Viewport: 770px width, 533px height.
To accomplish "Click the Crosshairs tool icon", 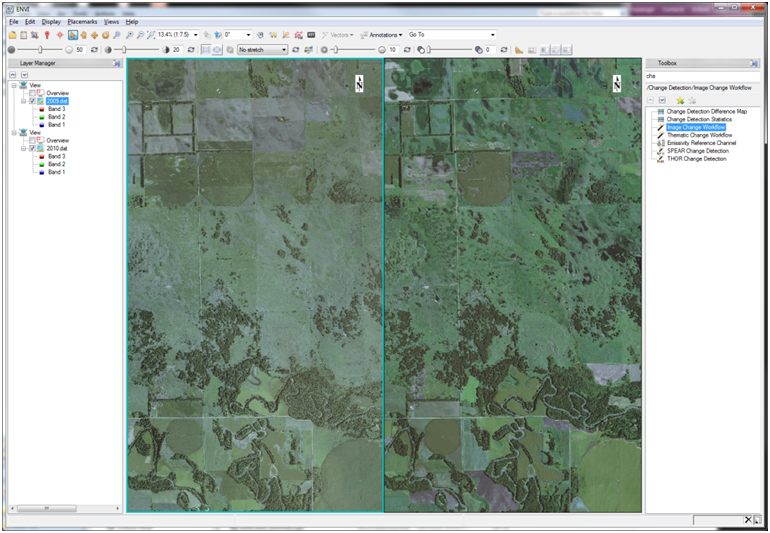I will pyautogui.click(x=60, y=35).
